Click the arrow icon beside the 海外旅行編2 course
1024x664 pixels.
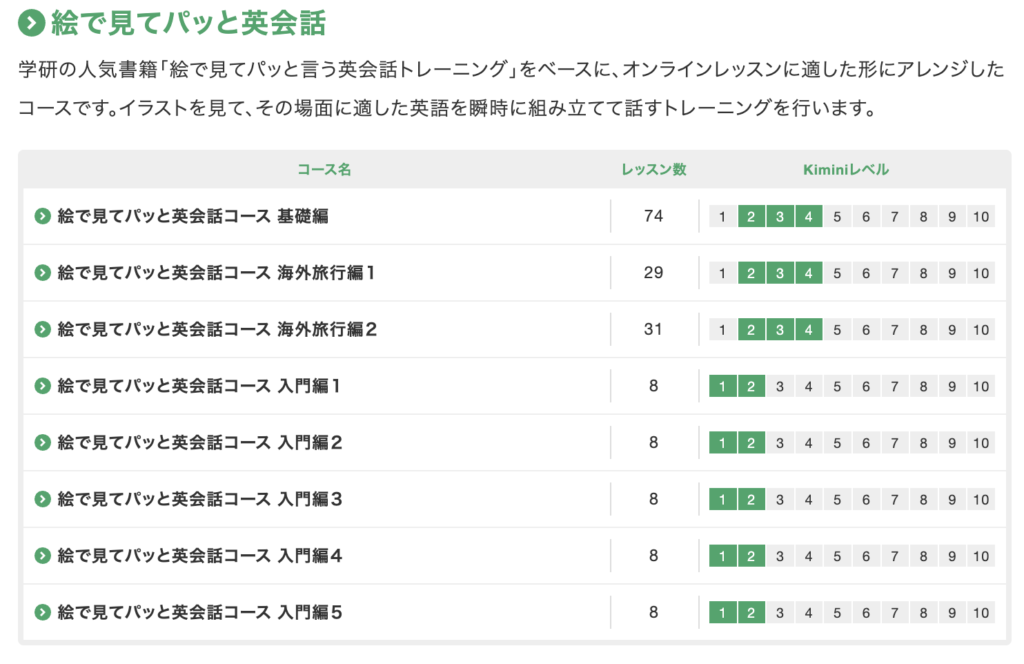click(x=42, y=329)
